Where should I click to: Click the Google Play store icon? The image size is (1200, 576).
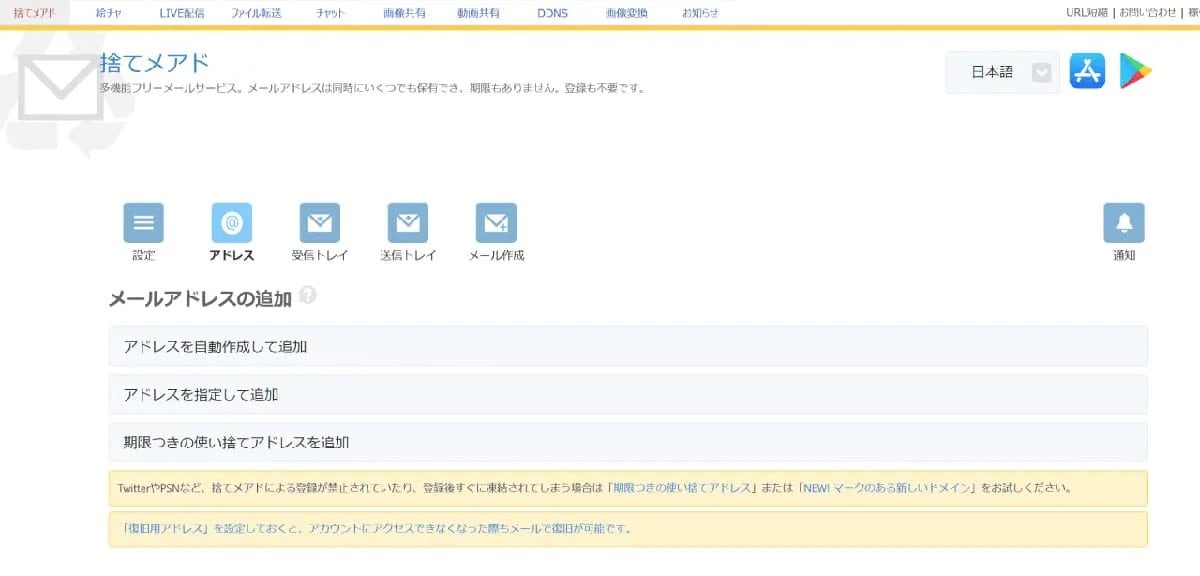[x=1135, y=71]
